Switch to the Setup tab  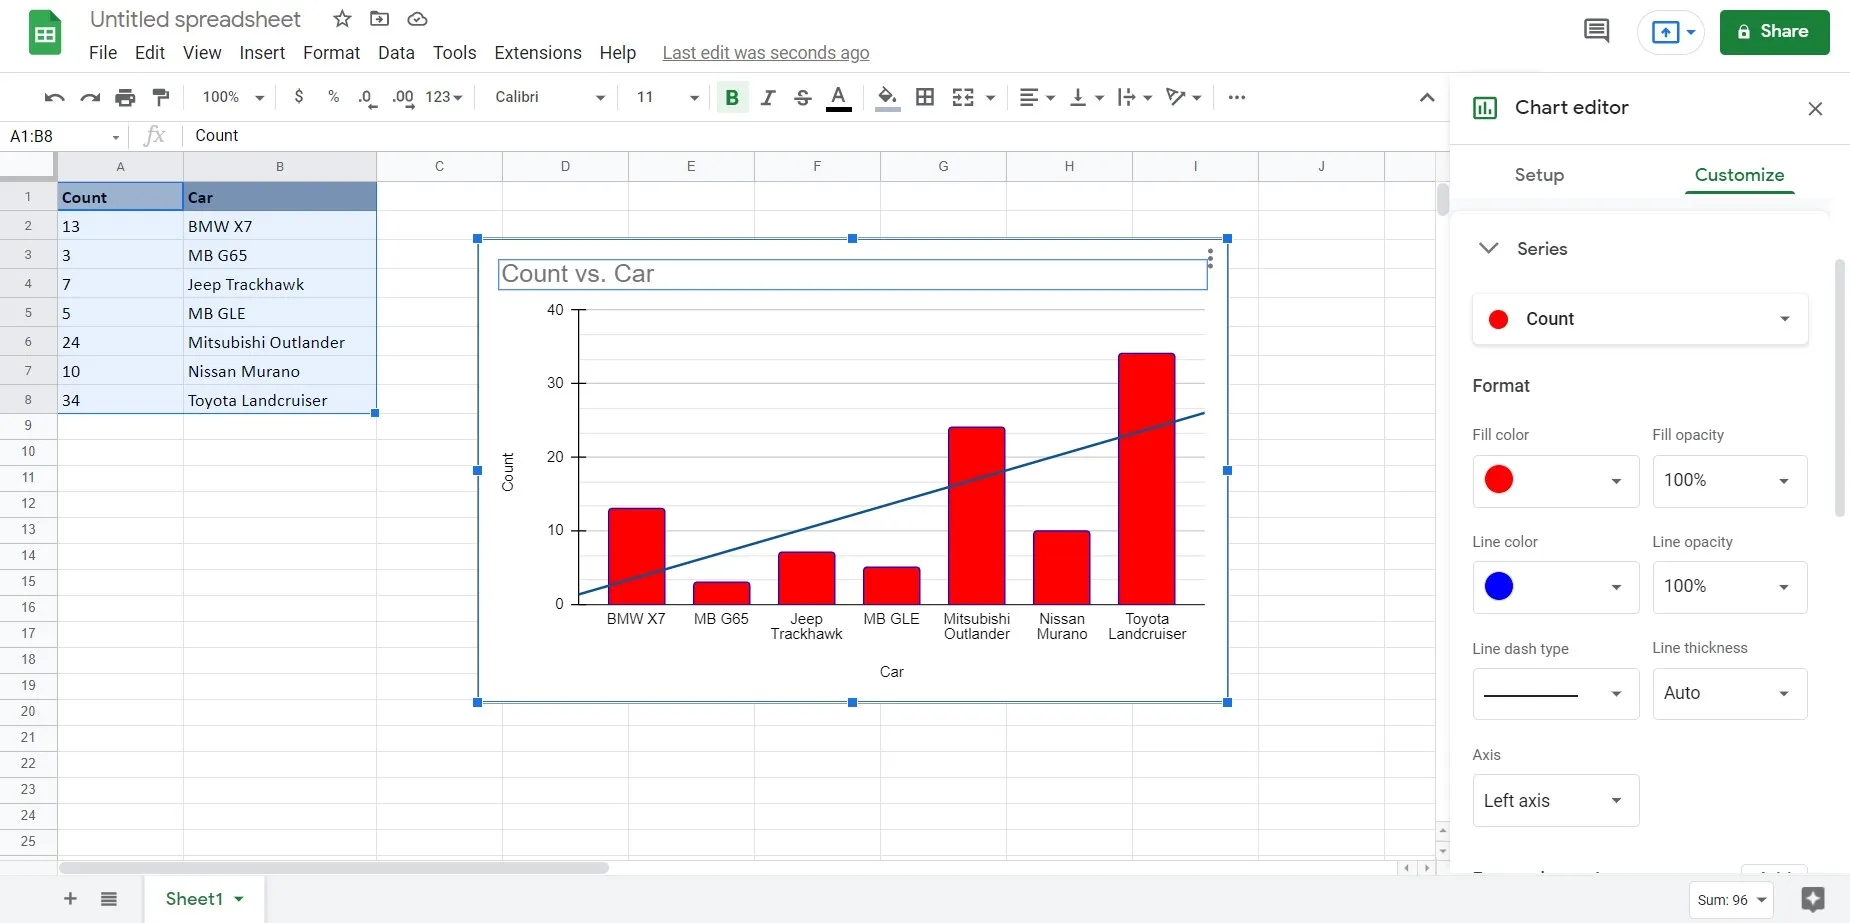click(1539, 175)
